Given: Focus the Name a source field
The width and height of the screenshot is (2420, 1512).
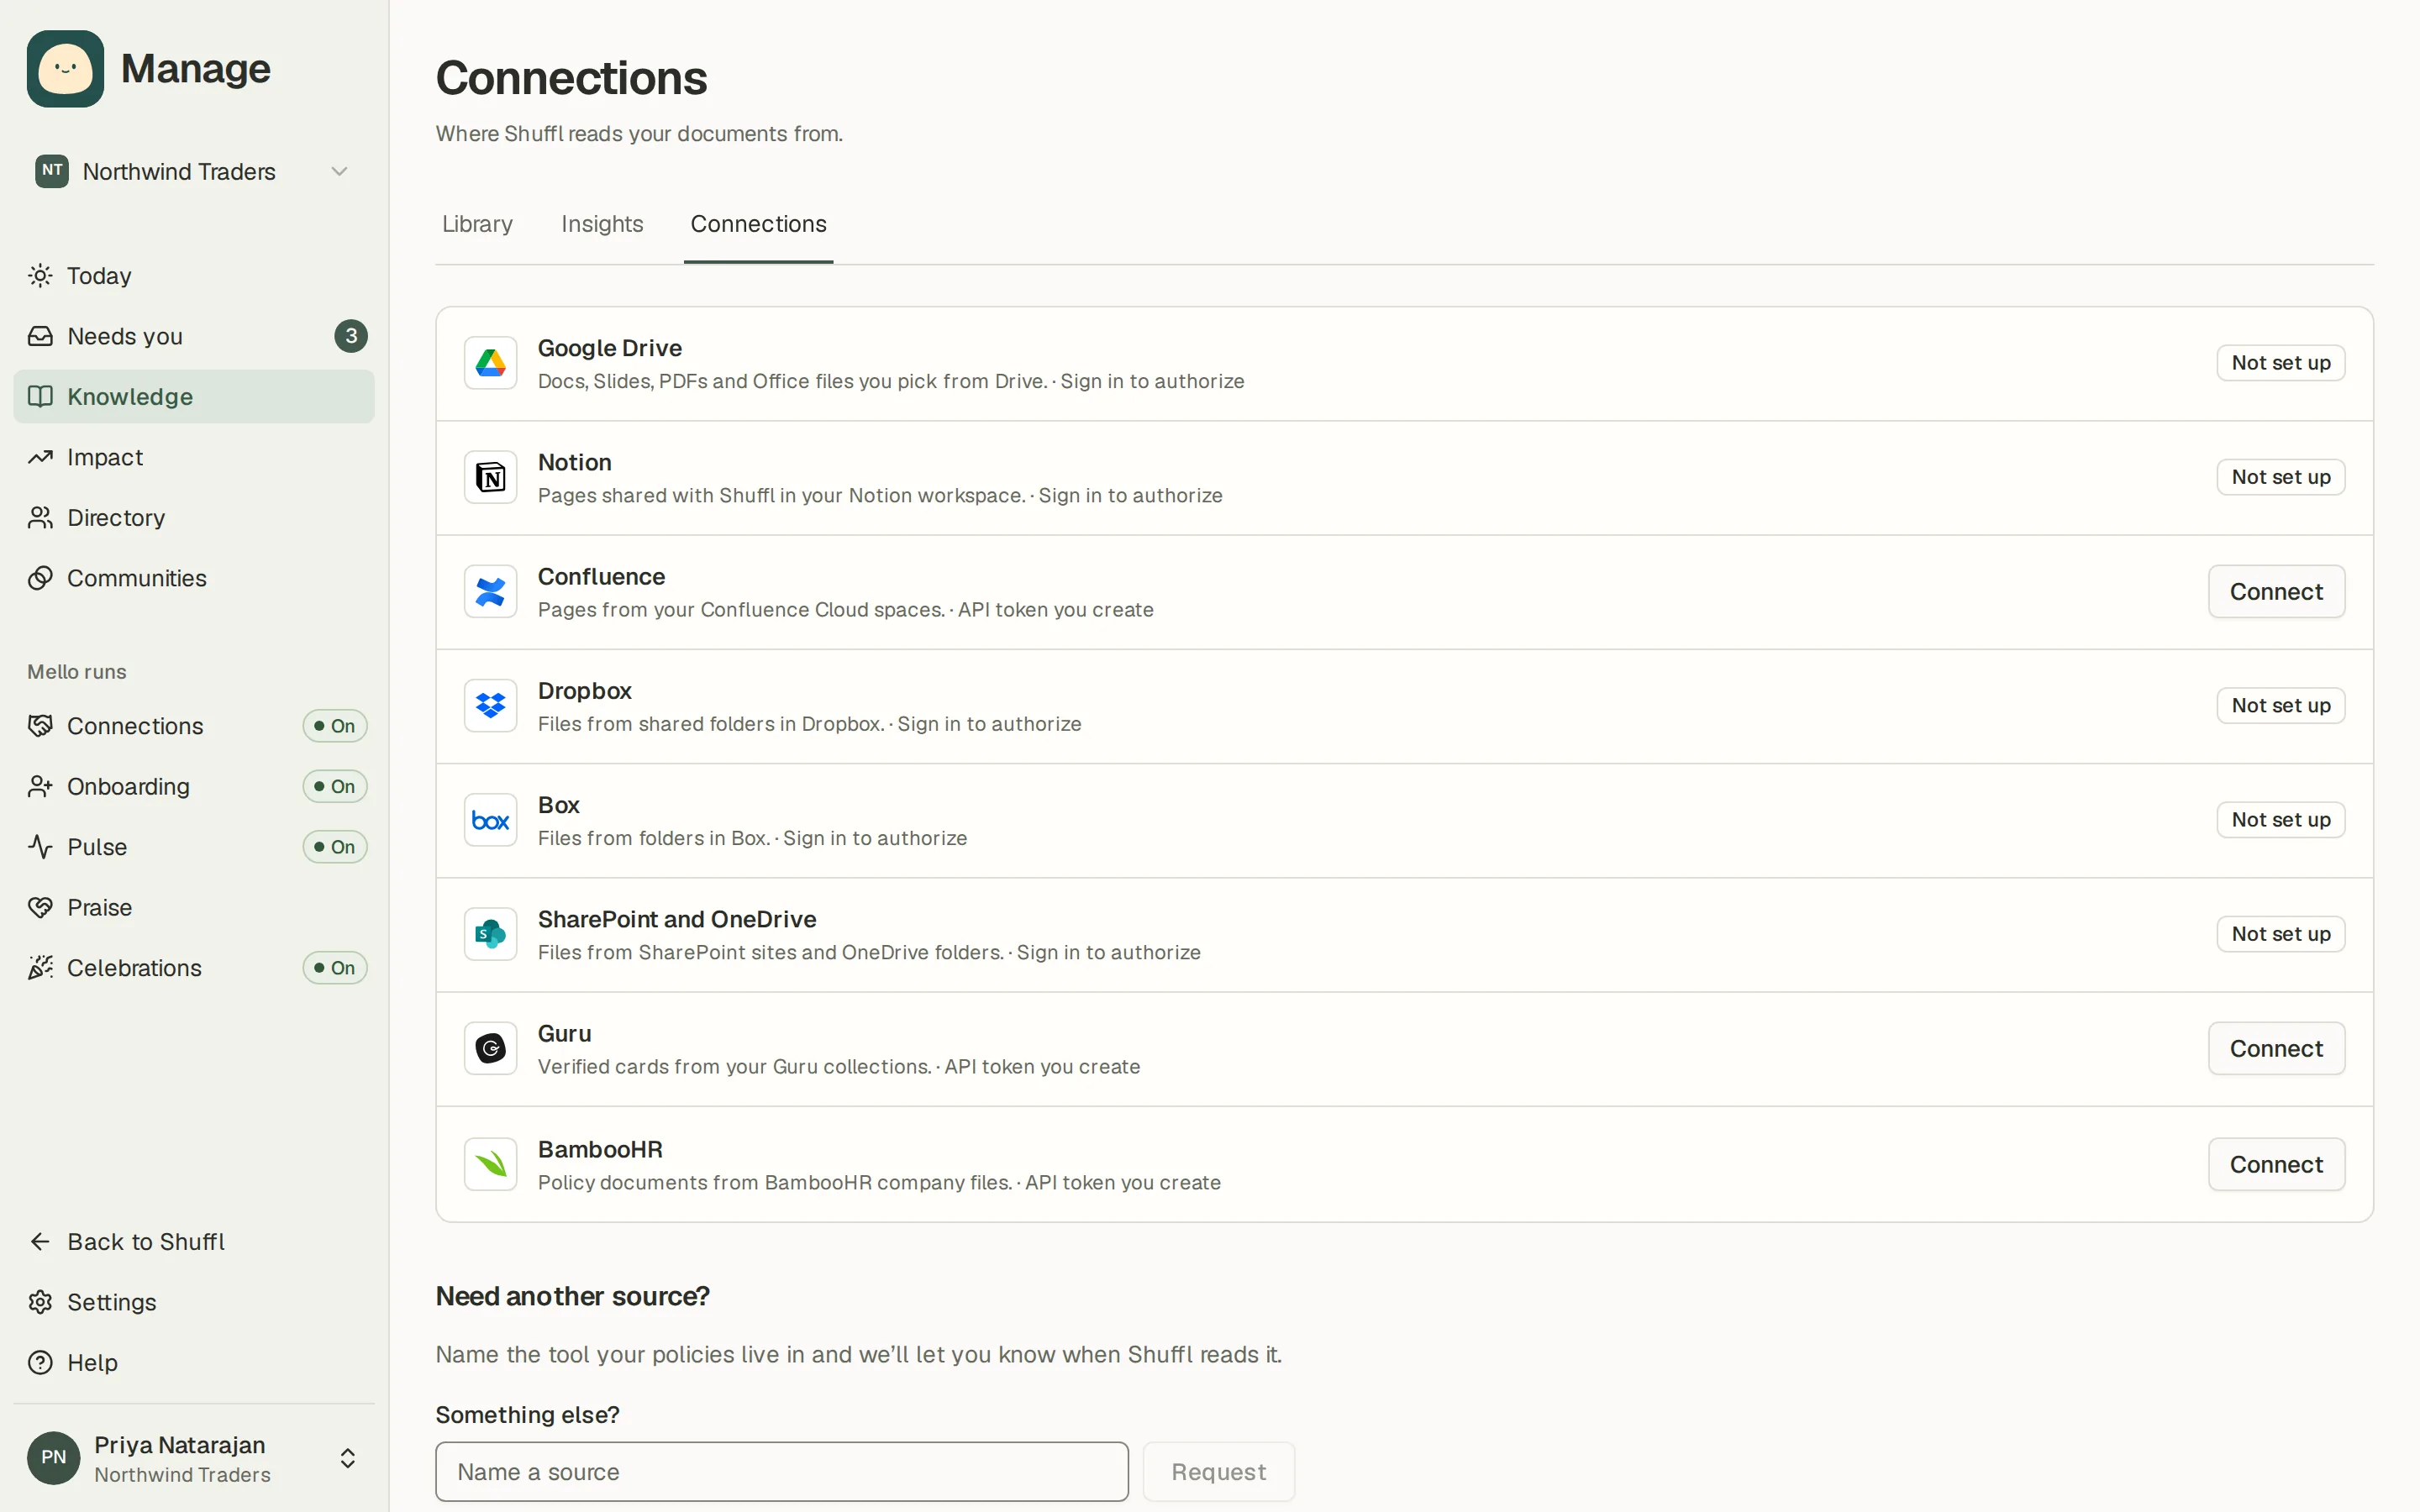Looking at the screenshot, I should pos(782,1472).
